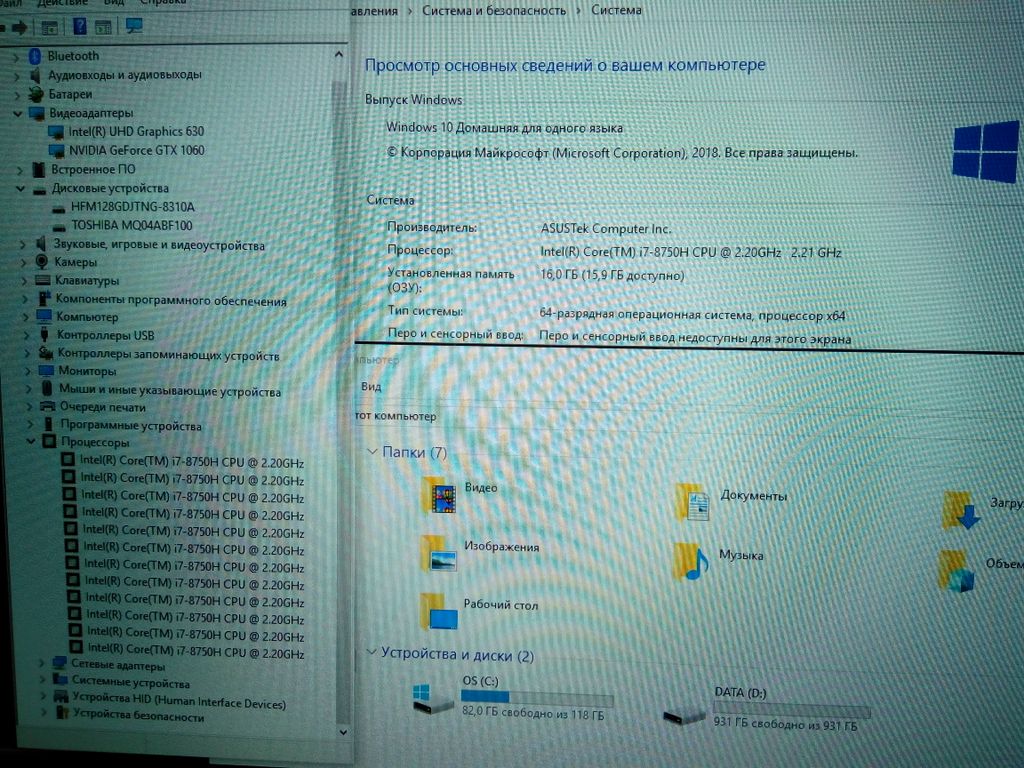Image resolution: width=1024 pixels, height=768 pixels.
Task: Open the Музыка folder
Action: coord(690,561)
